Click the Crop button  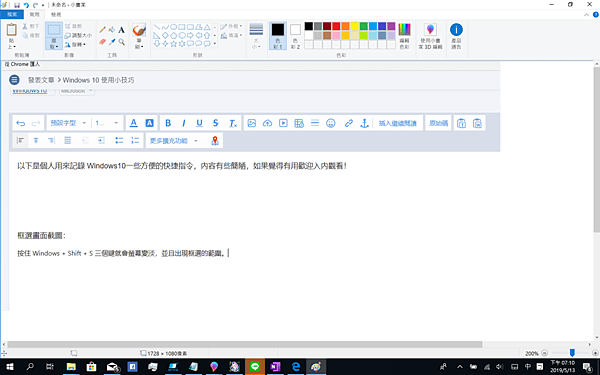(73, 26)
